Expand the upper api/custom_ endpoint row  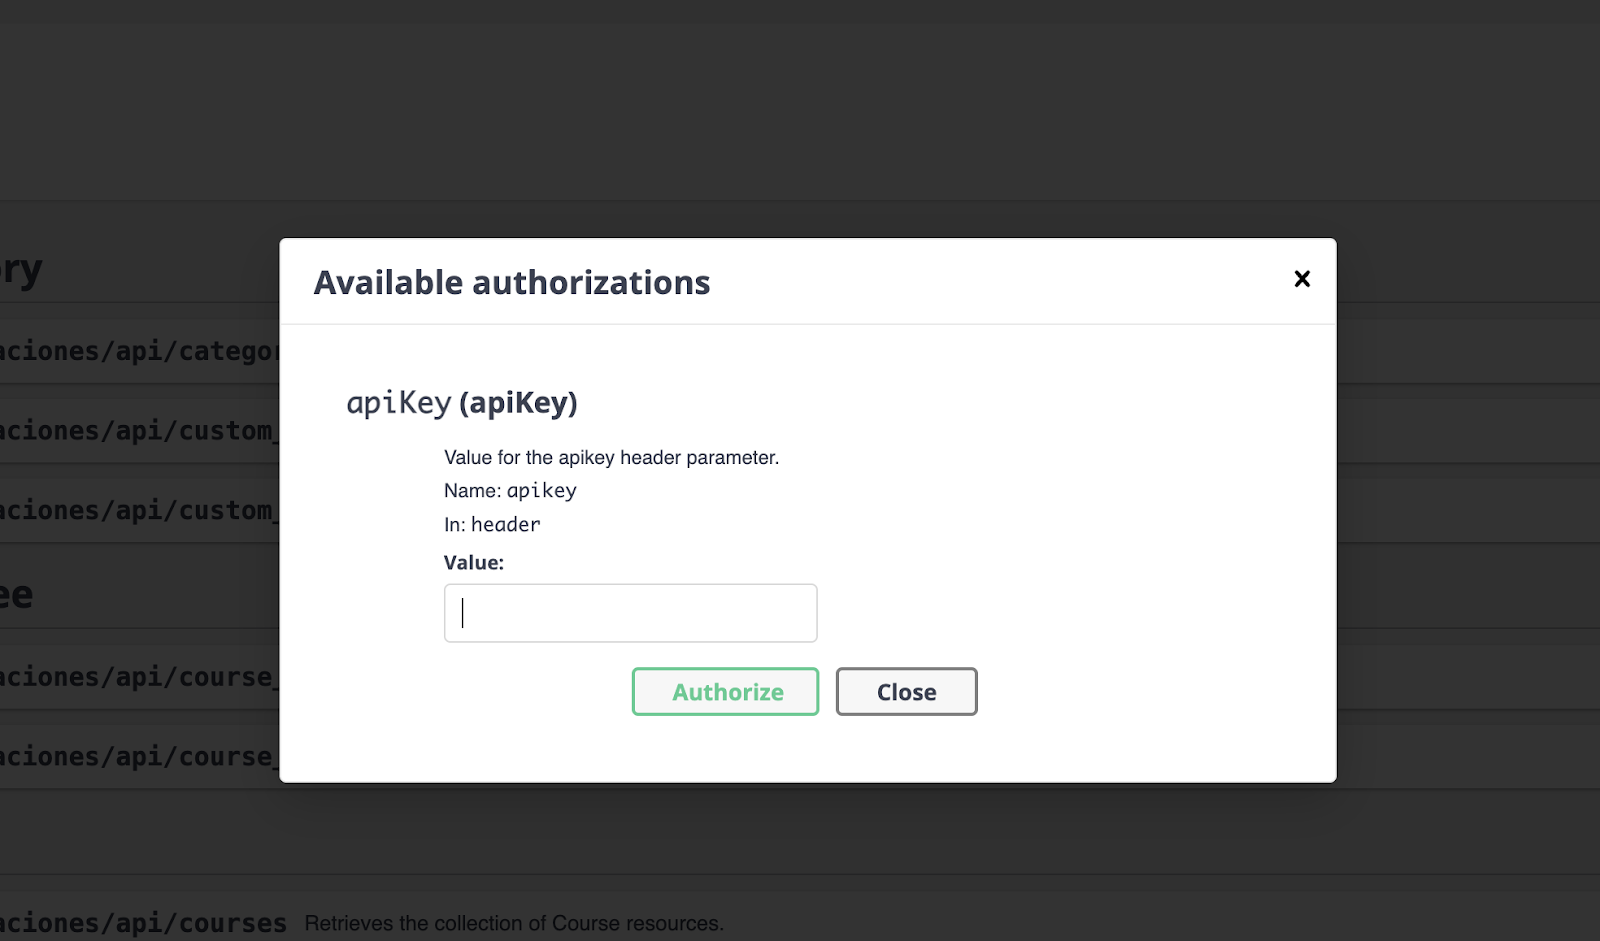click(138, 431)
